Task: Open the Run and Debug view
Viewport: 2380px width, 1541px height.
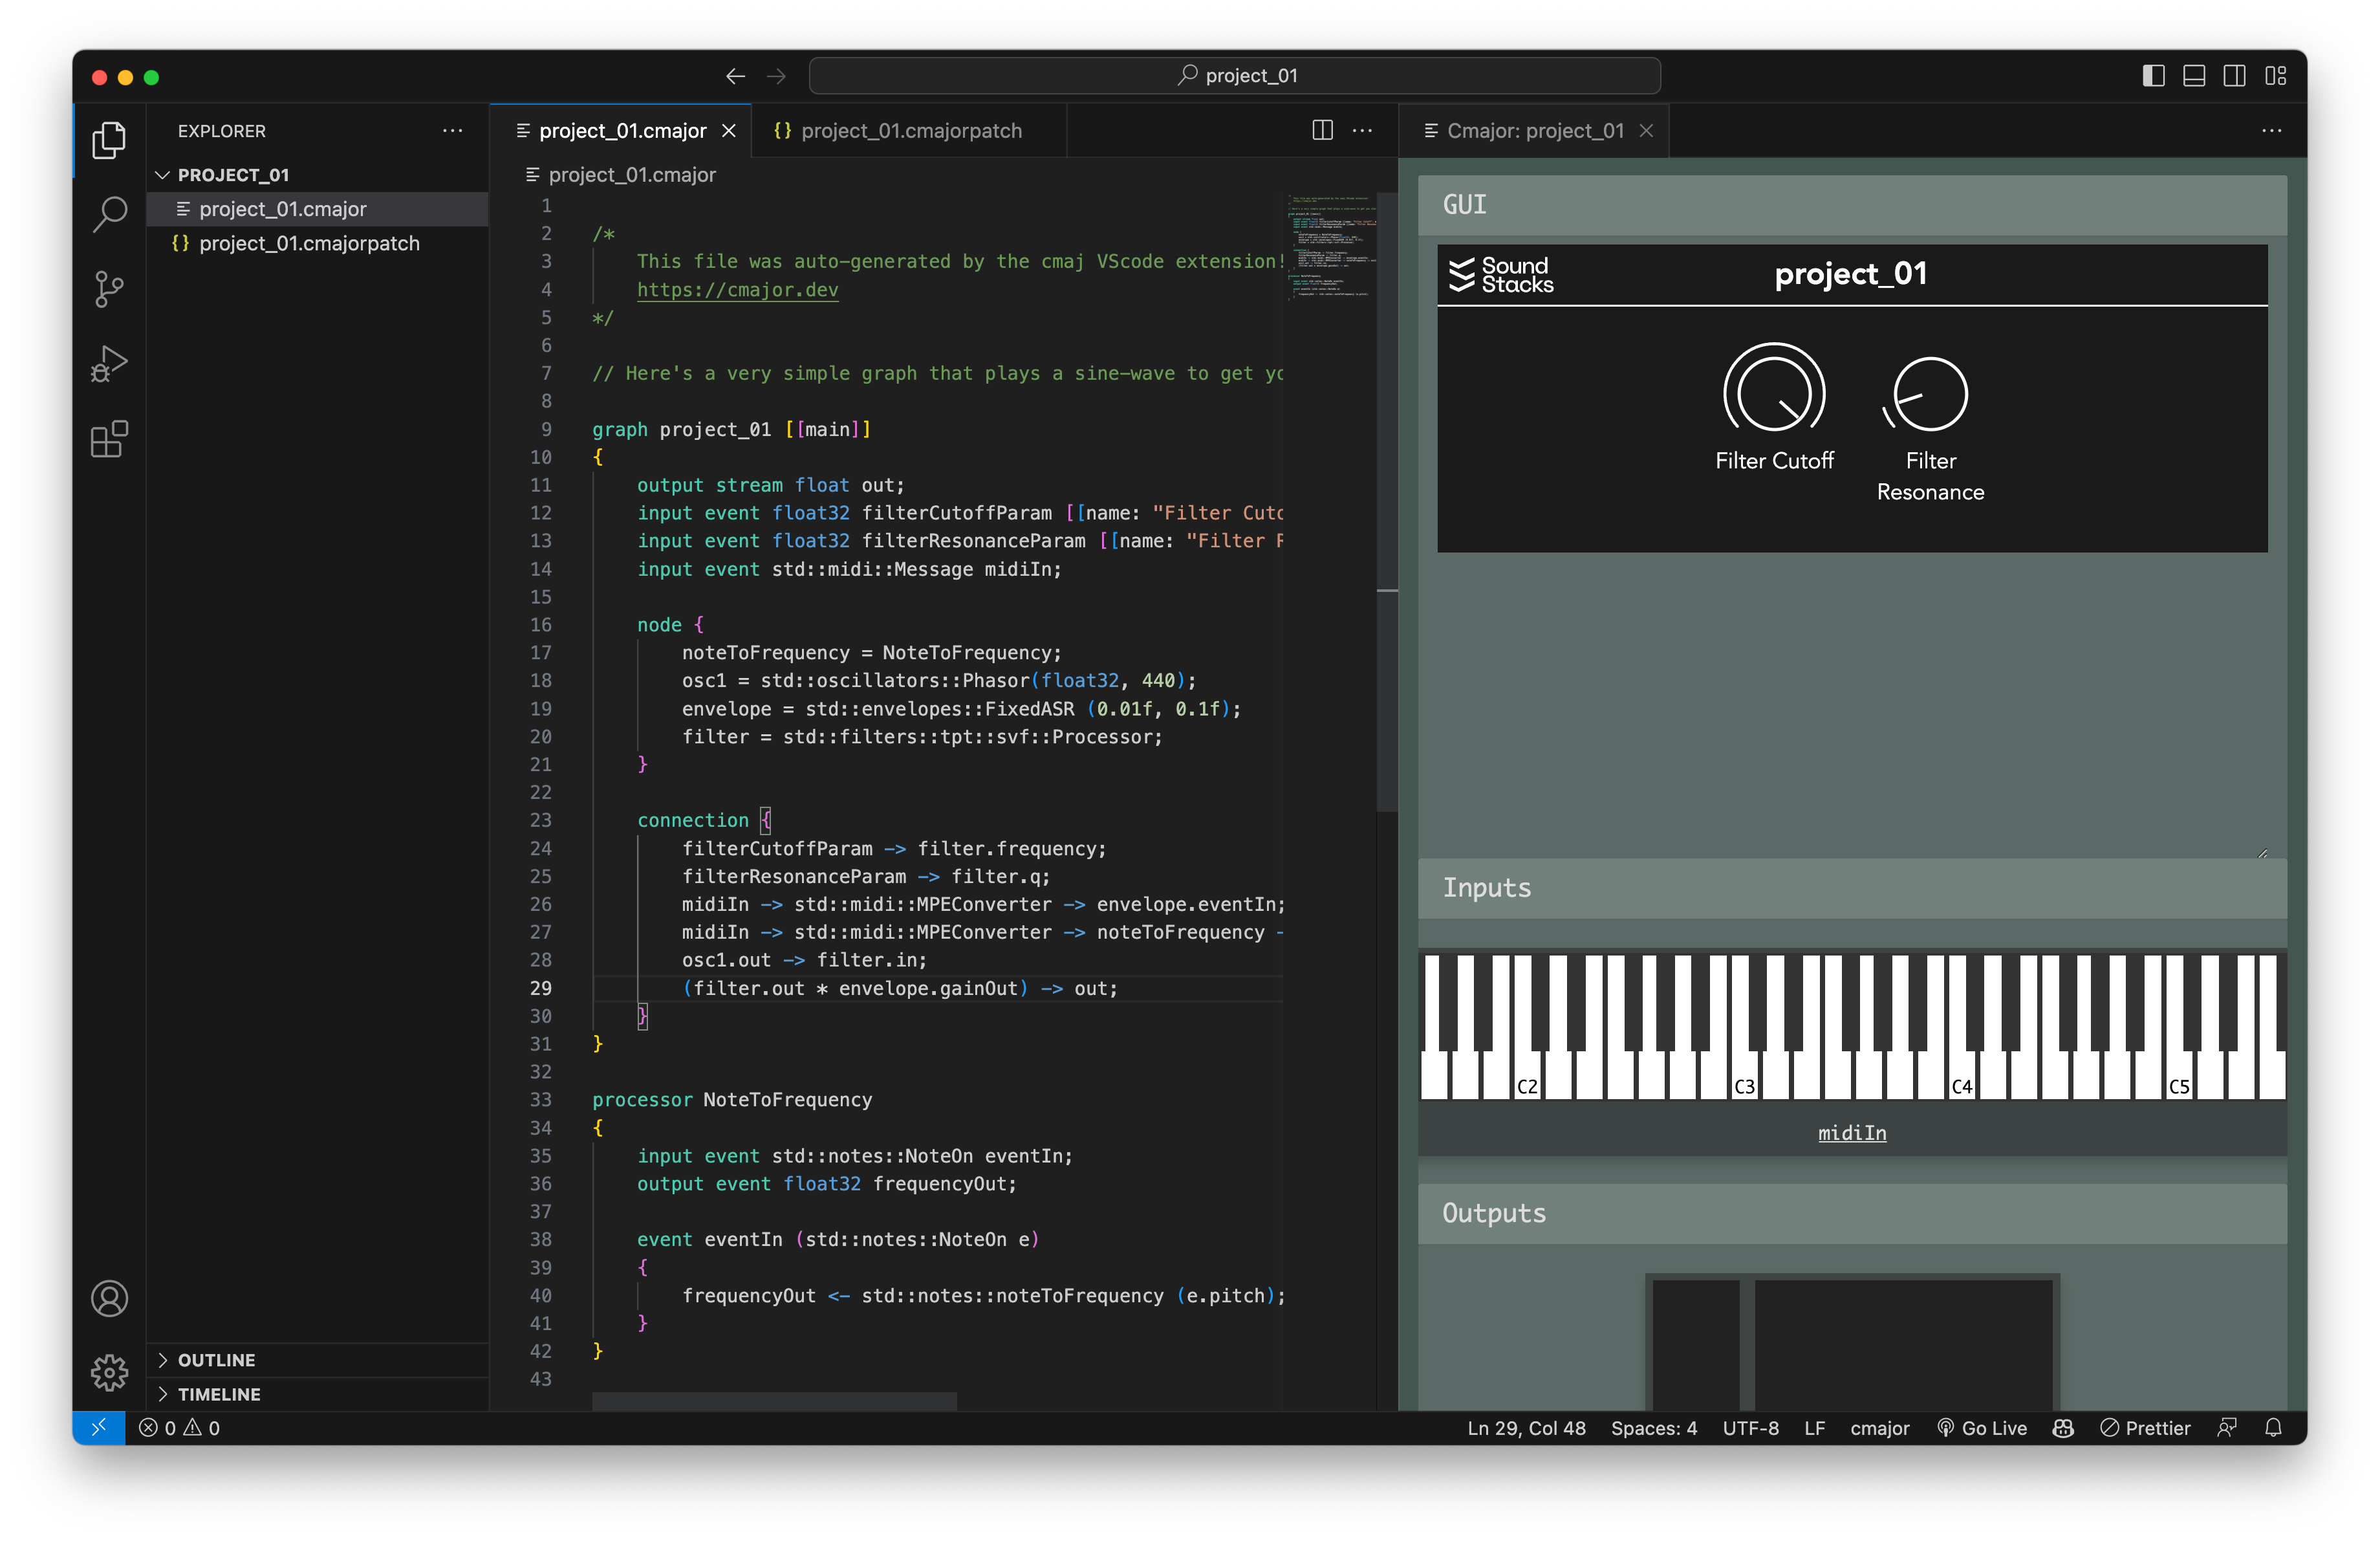Action: coord(109,364)
